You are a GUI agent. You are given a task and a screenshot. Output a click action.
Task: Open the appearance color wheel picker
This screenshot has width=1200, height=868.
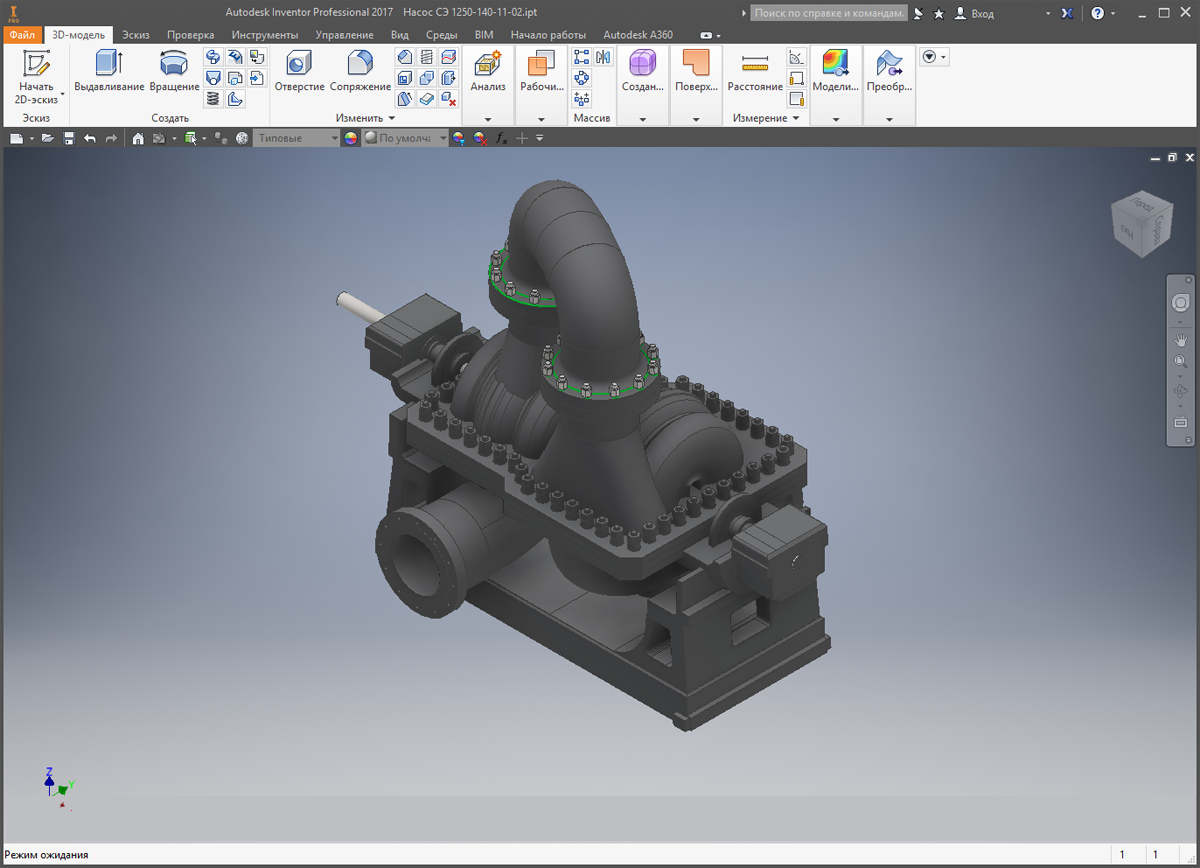click(x=350, y=139)
